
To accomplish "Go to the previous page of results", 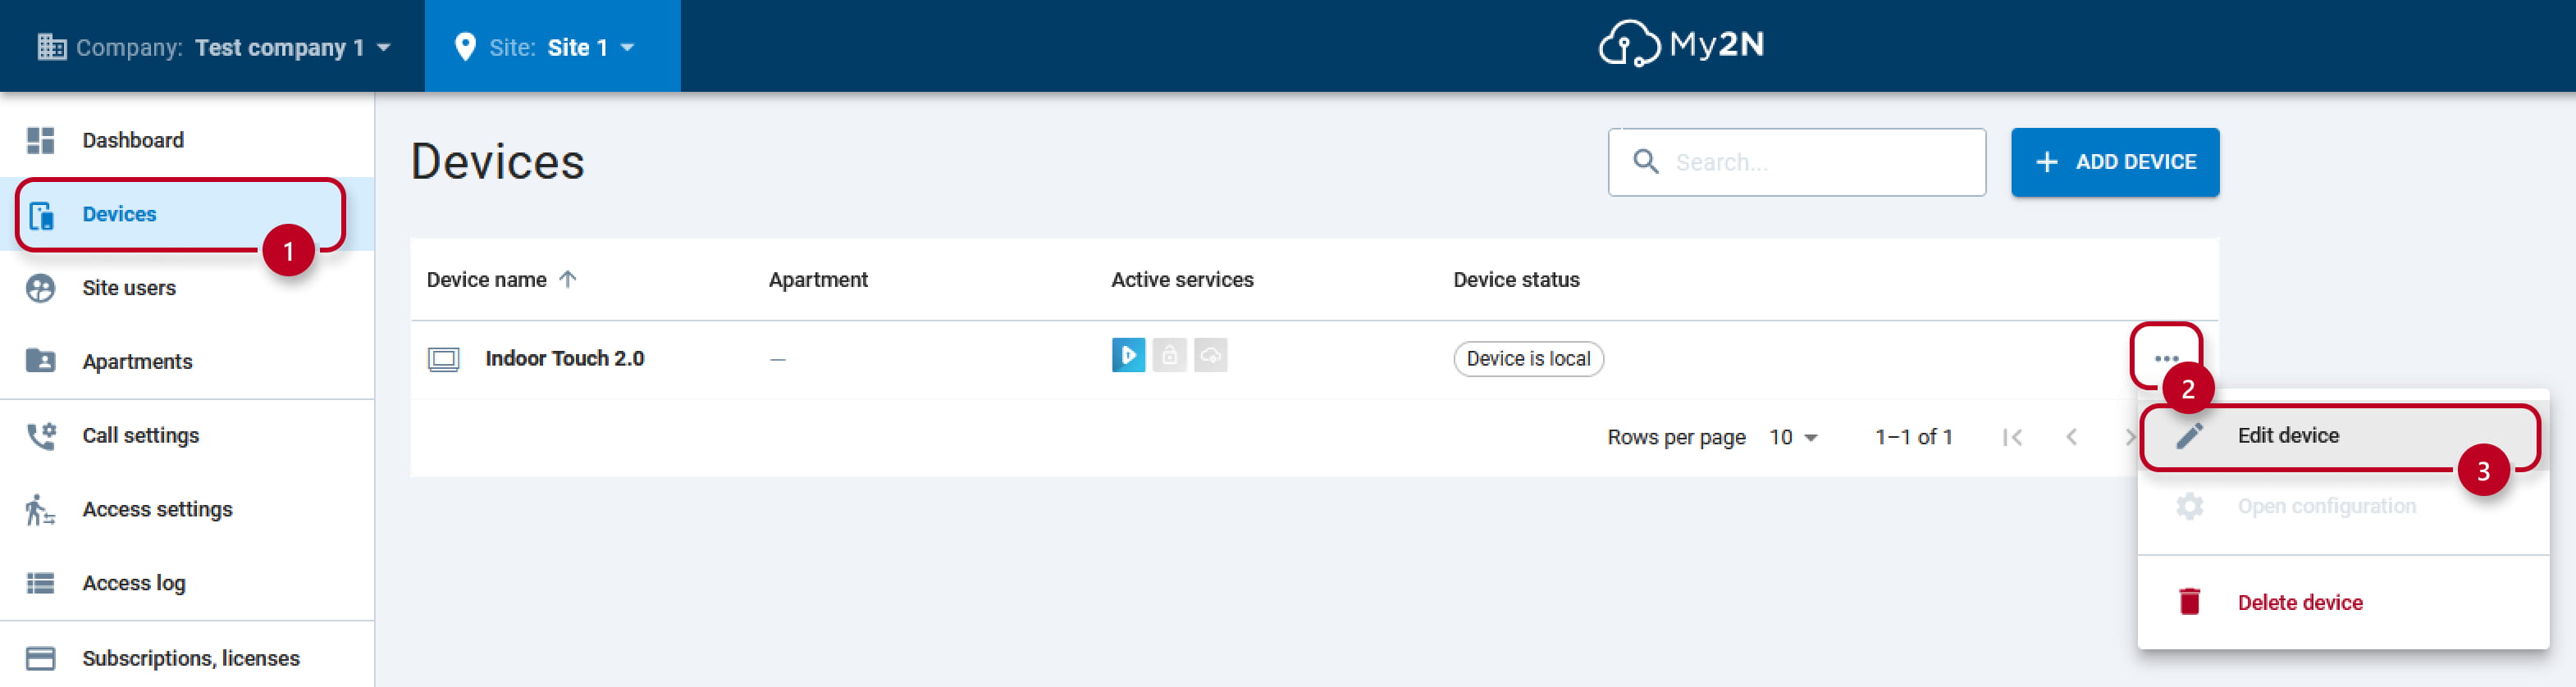I will click(x=2071, y=438).
